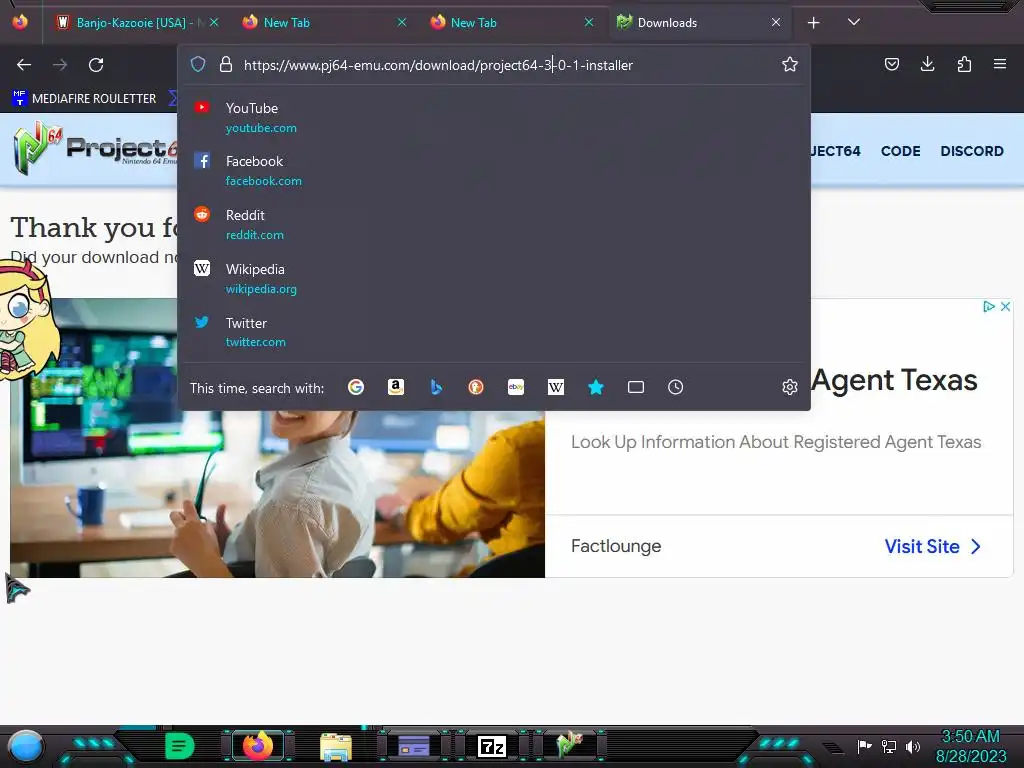Select the Reddit suggestion
This screenshot has width=1024, height=768.
pos(494,224)
